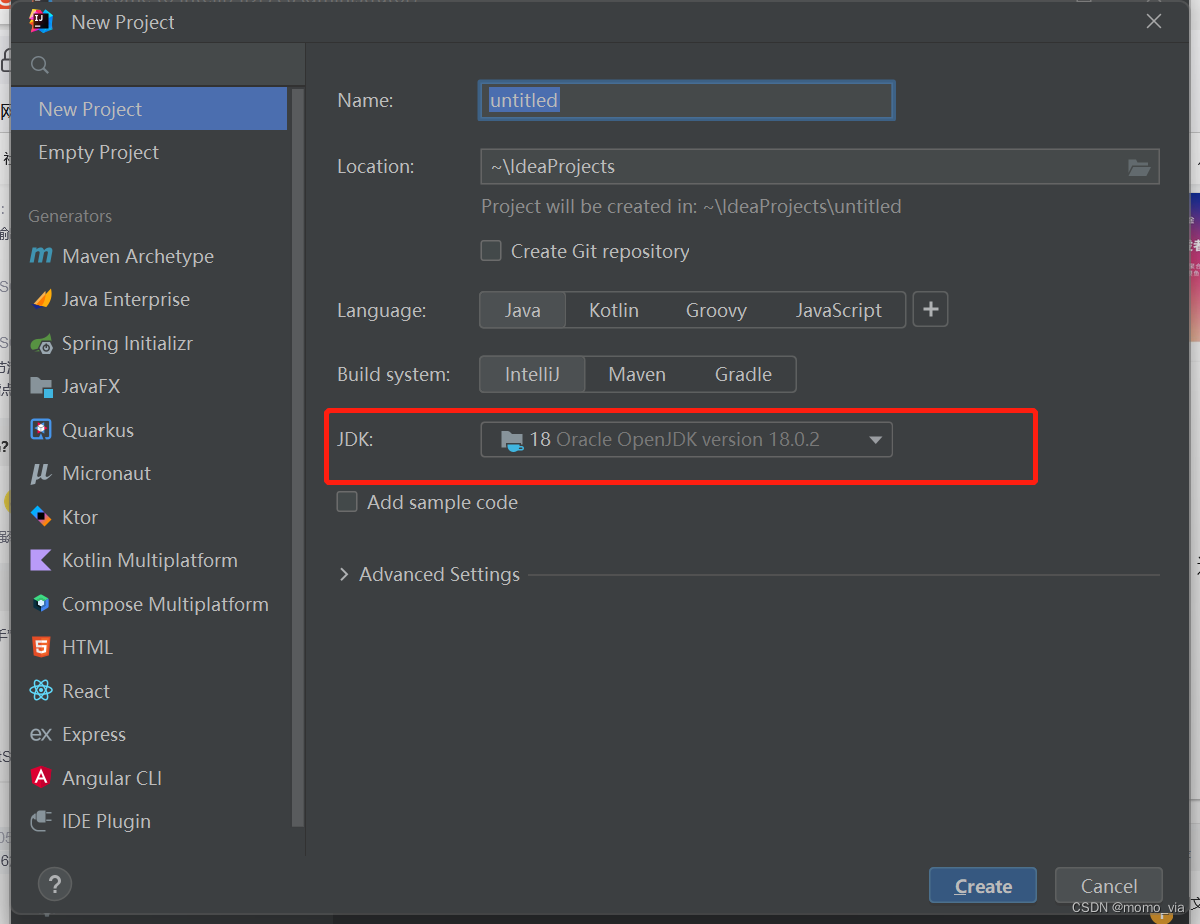The width and height of the screenshot is (1200, 924).
Task: Open the Location folder browse icon
Action: [x=1139, y=167]
